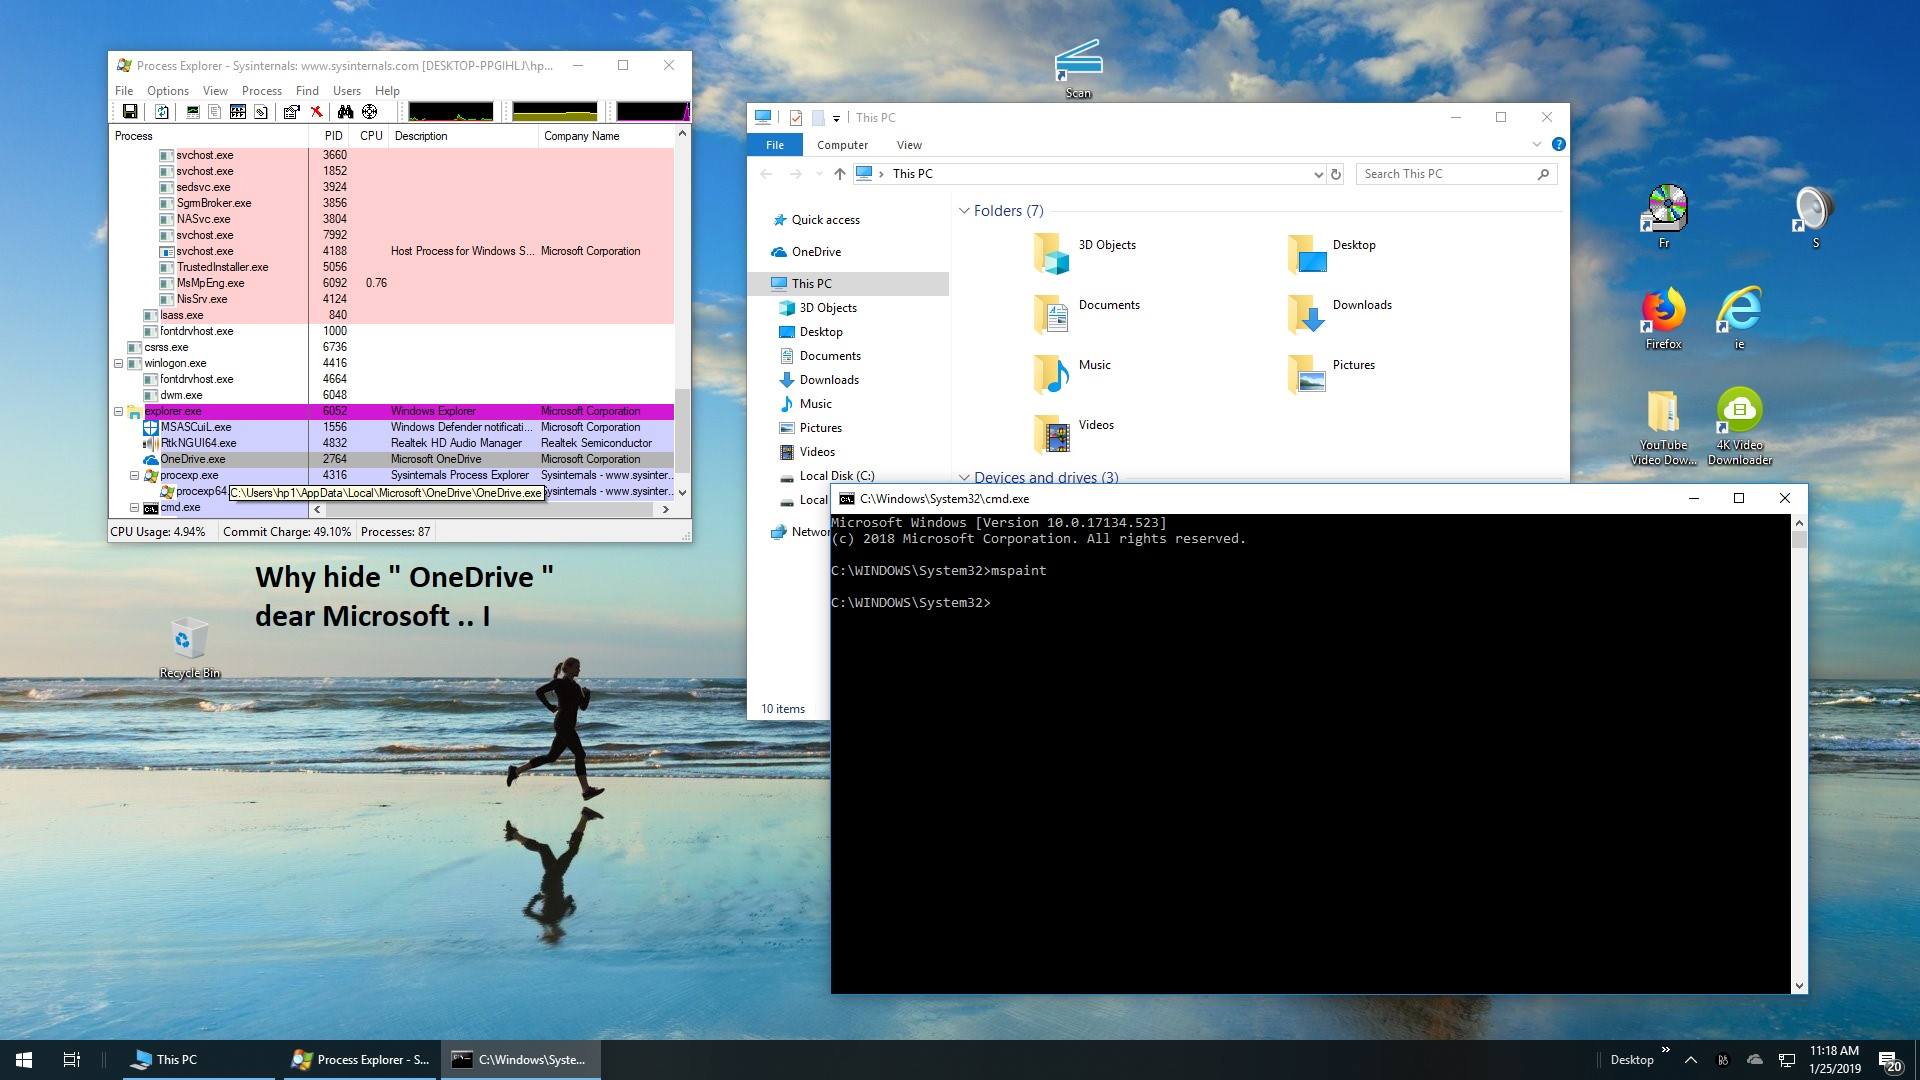Screen dimensions: 1920x1080
Task: Select Music folder in Folders group
Action: click(1071, 373)
